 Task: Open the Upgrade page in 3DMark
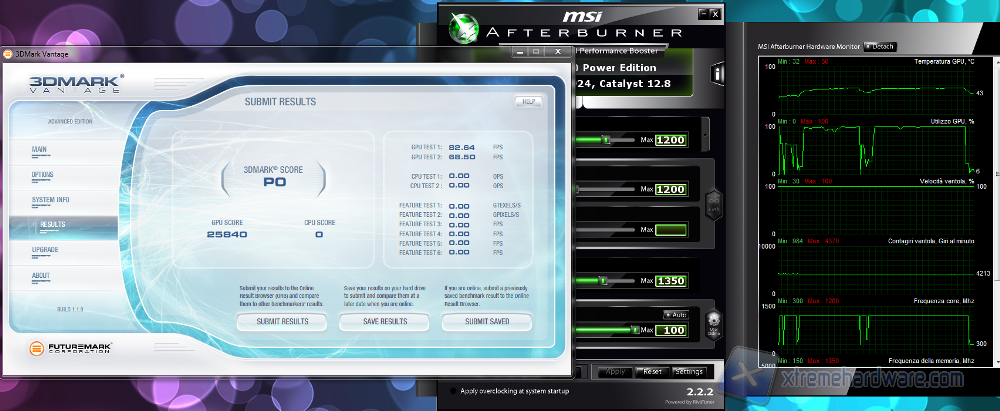coord(46,250)
